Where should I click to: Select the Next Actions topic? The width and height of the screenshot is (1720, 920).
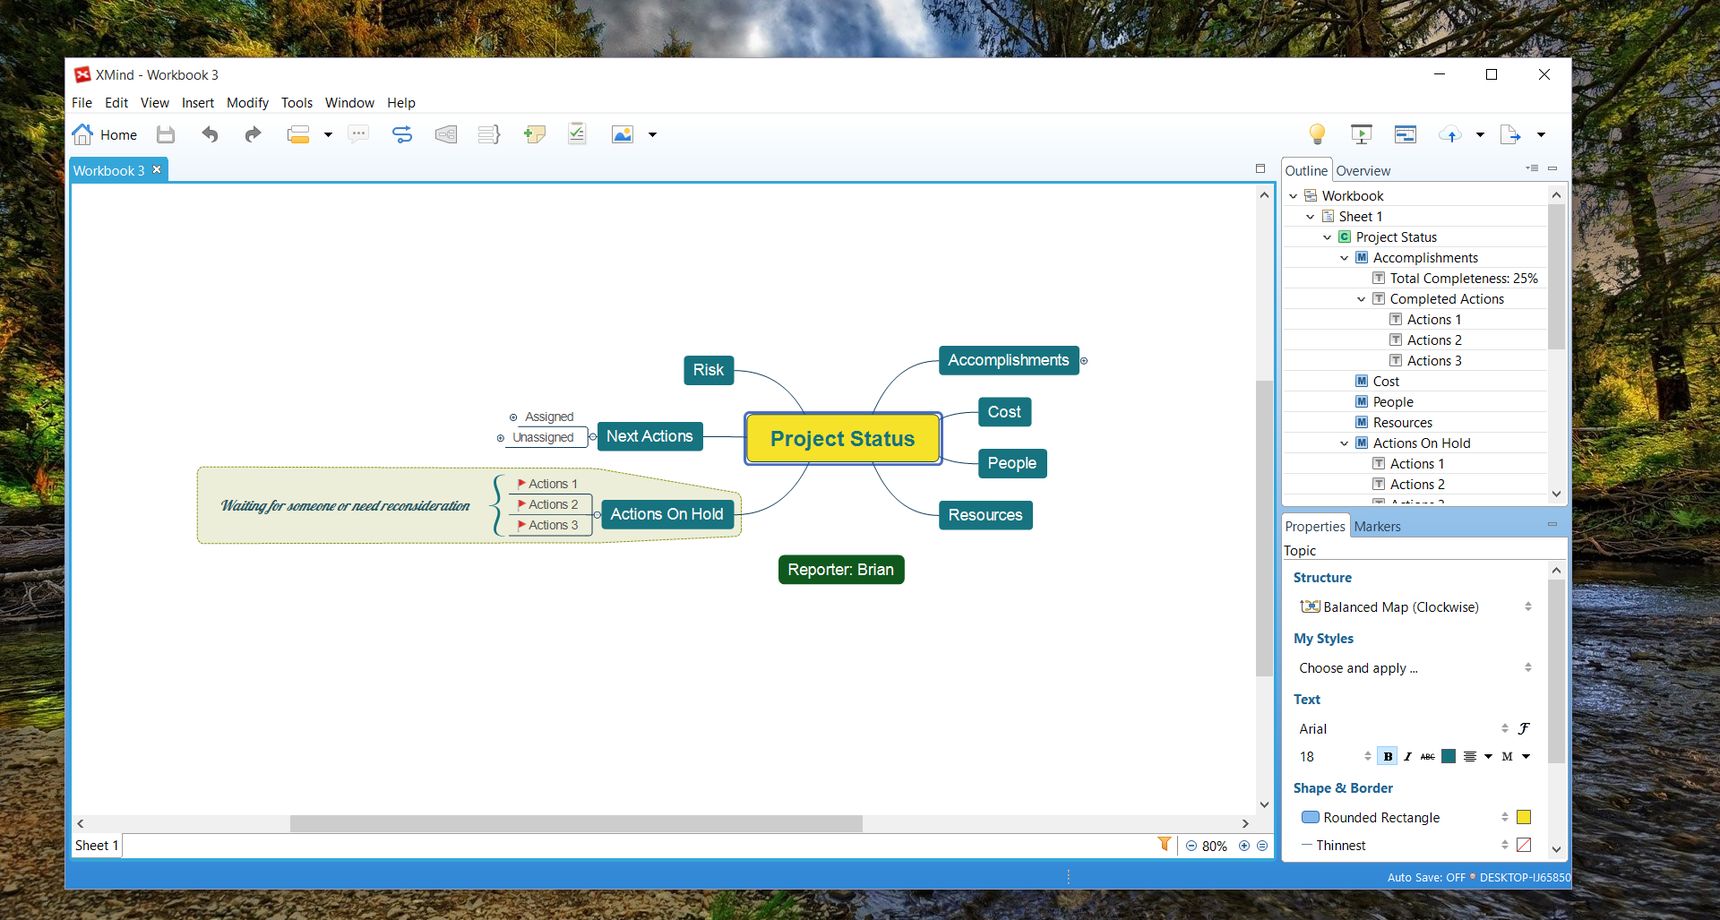point(649,437)
